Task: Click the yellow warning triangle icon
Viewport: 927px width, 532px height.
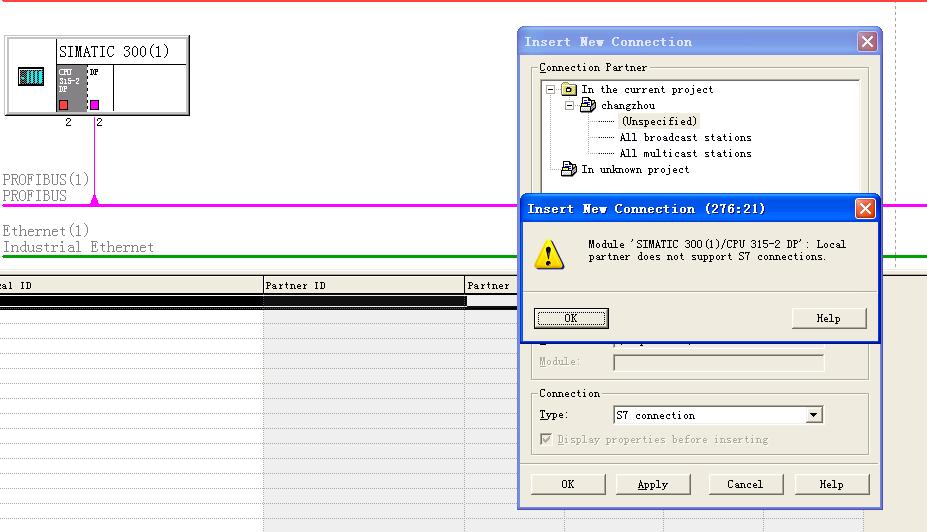Action: coord(549,254)
